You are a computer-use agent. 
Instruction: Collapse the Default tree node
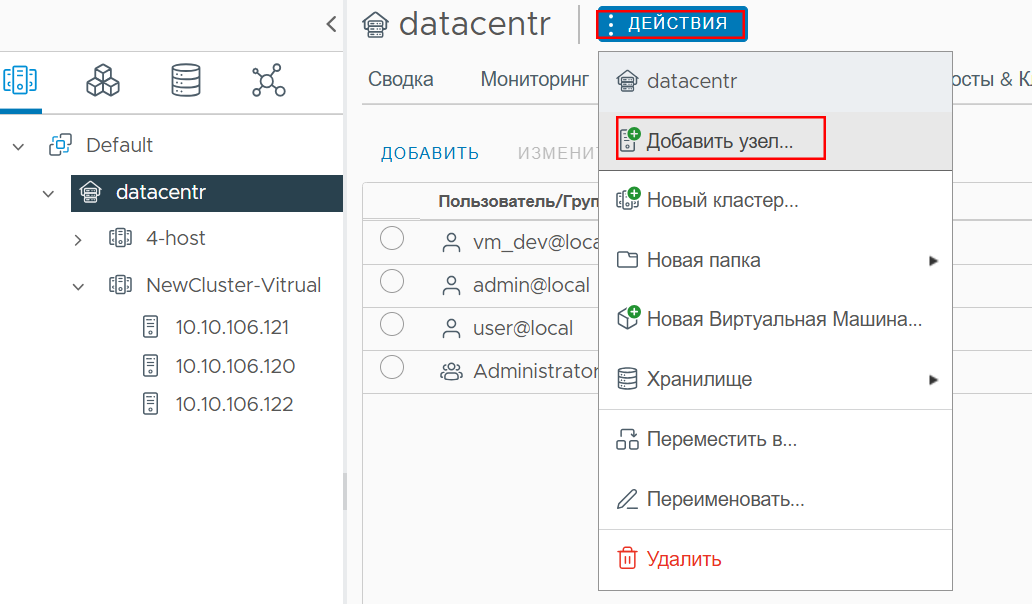point(18,147)
